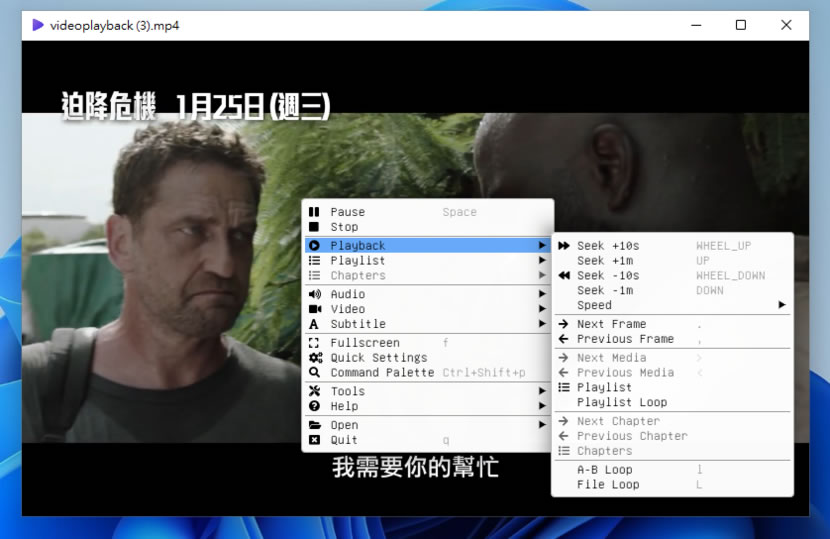Click the Video camera icon

click(314, 309)
